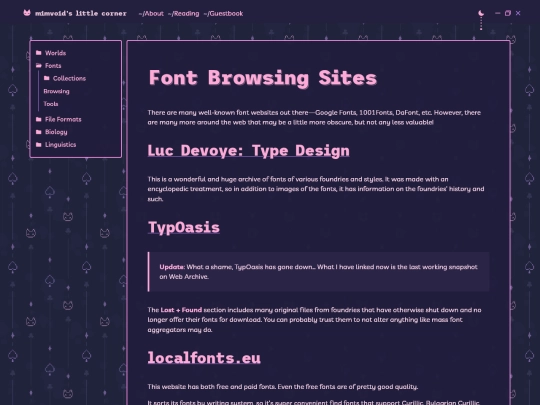Expand the Collections subfolder
Viewport: 540px width, 405px height.
[69, 79]
